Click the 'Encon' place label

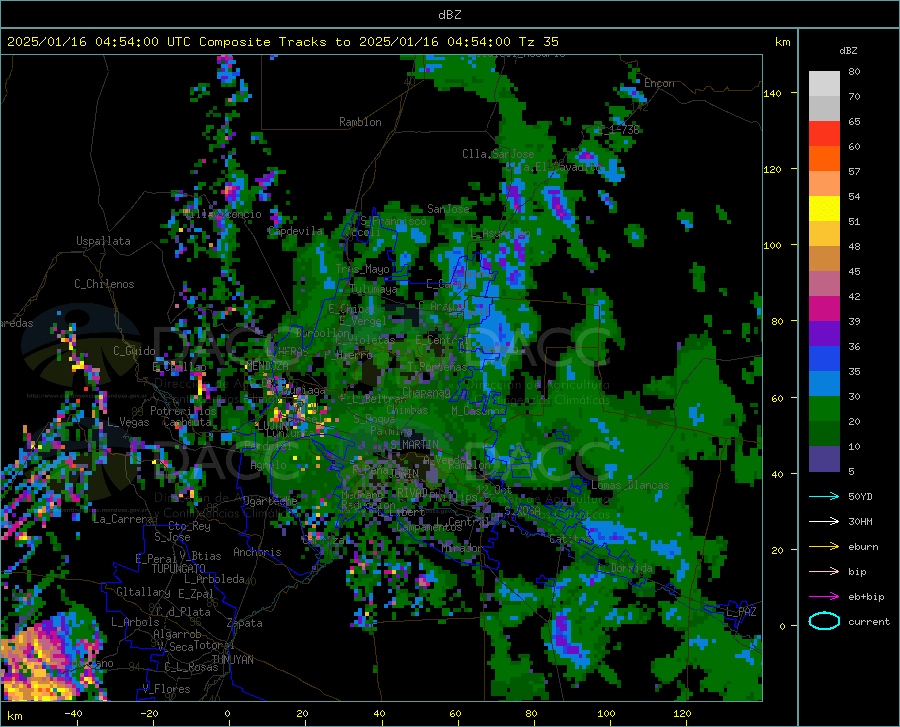659,83
